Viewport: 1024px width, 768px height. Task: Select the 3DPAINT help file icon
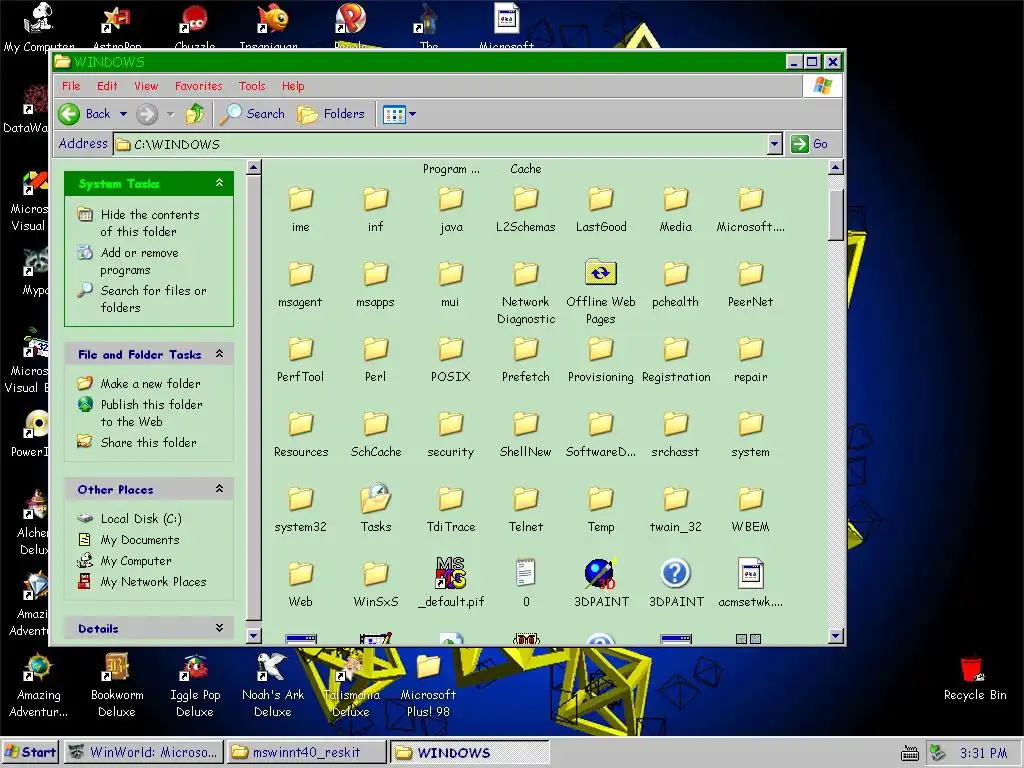tap(676, 573)
